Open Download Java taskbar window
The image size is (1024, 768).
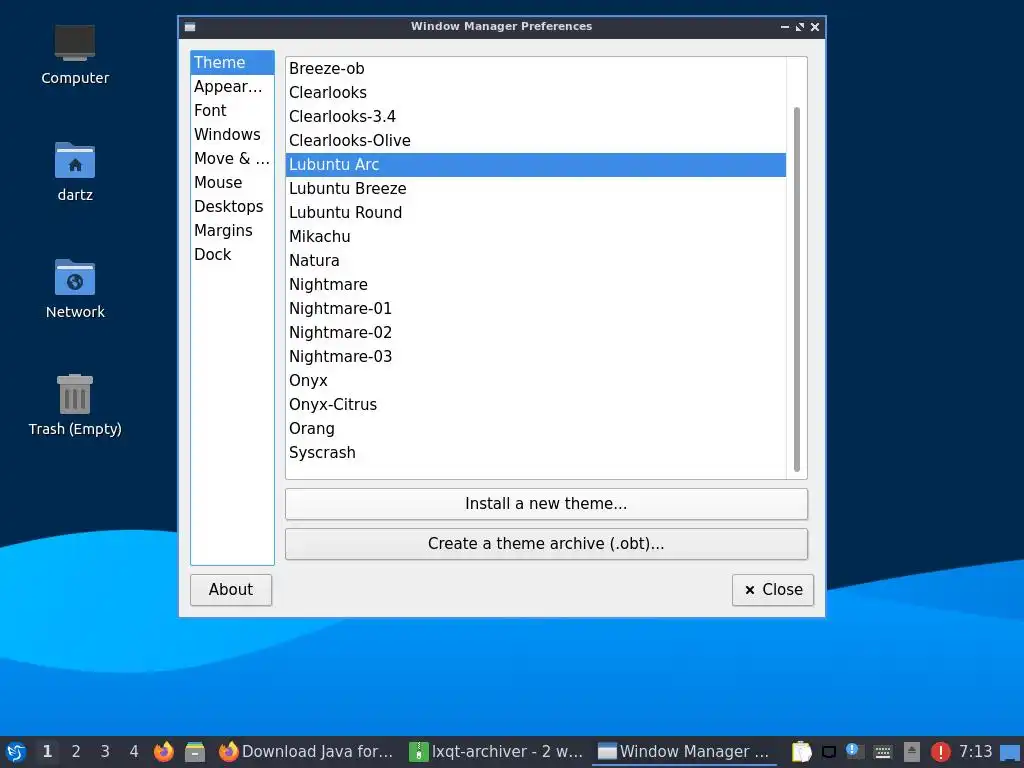coord(306,752)
